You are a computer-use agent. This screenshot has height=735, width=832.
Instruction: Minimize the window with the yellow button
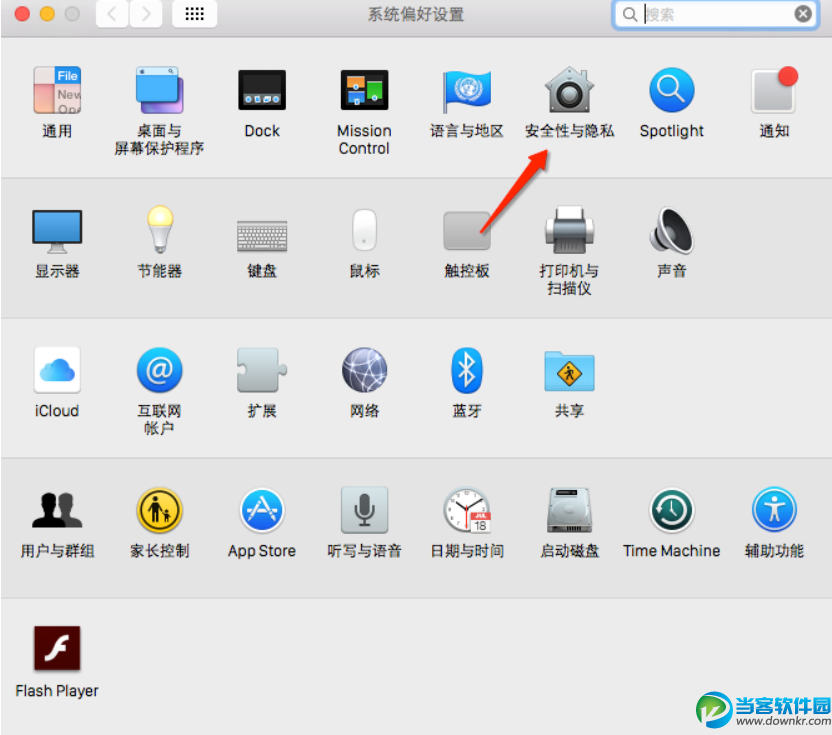[47, 14]
